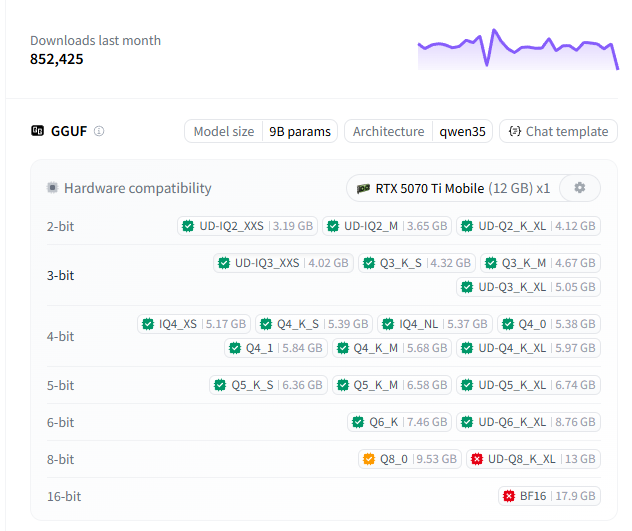Click the 852,425 downloads count

click(x=57, y=59)
